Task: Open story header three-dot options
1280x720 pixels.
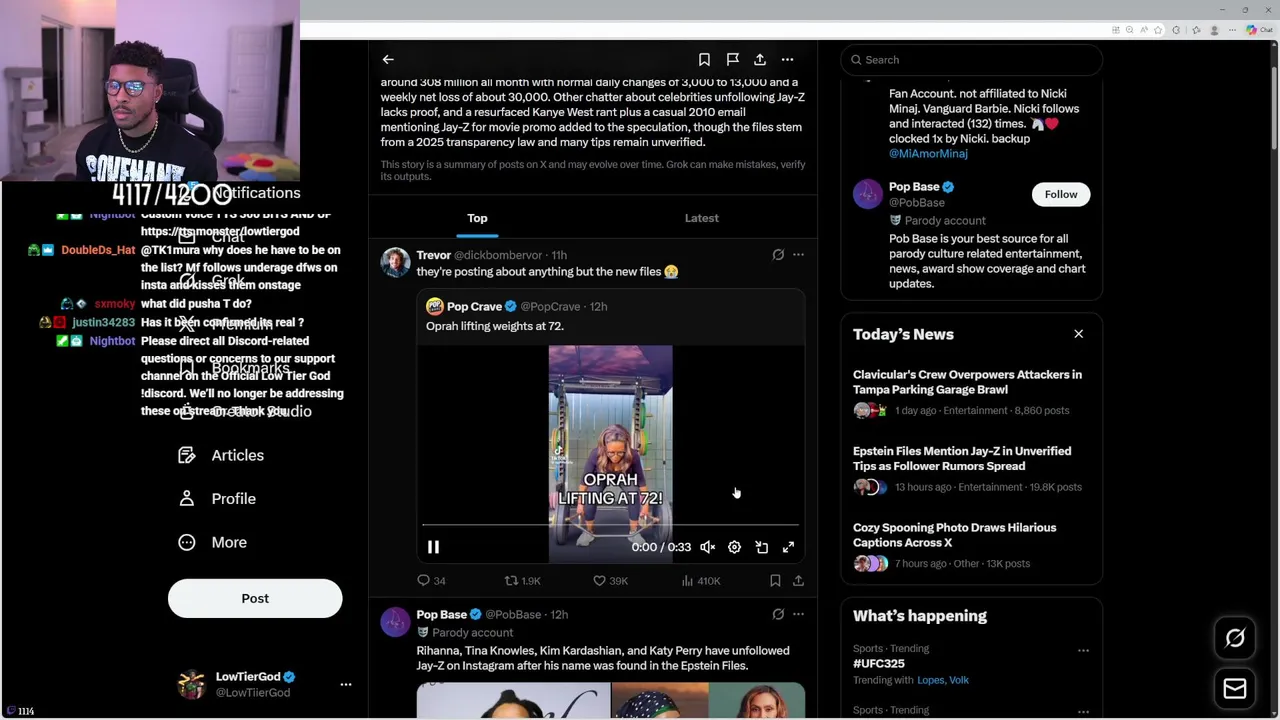Action: [x=787, y=60]
